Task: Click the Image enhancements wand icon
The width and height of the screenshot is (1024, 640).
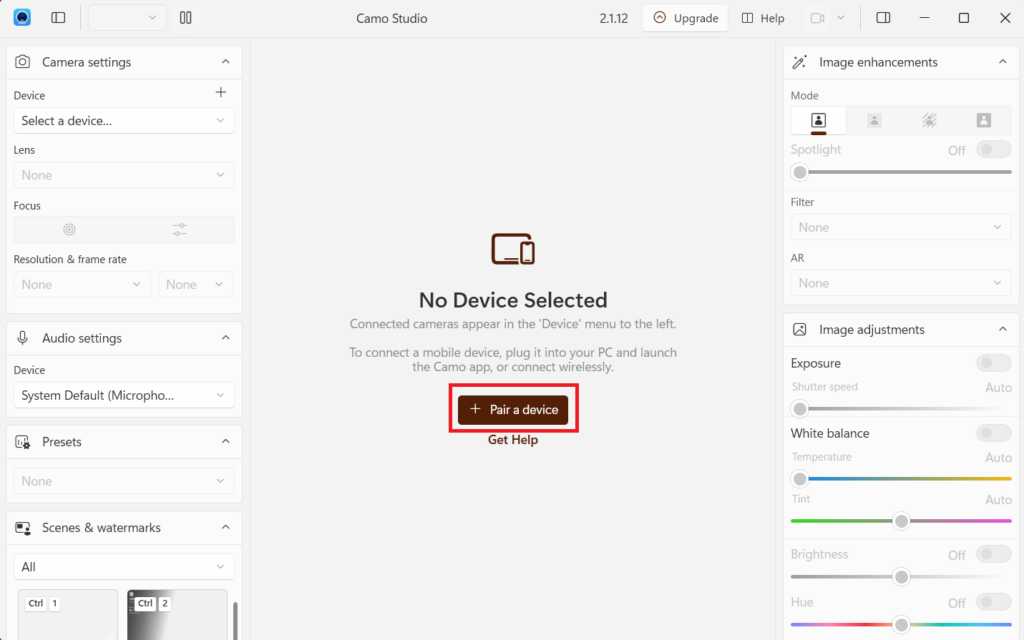Action: point(799,61)
